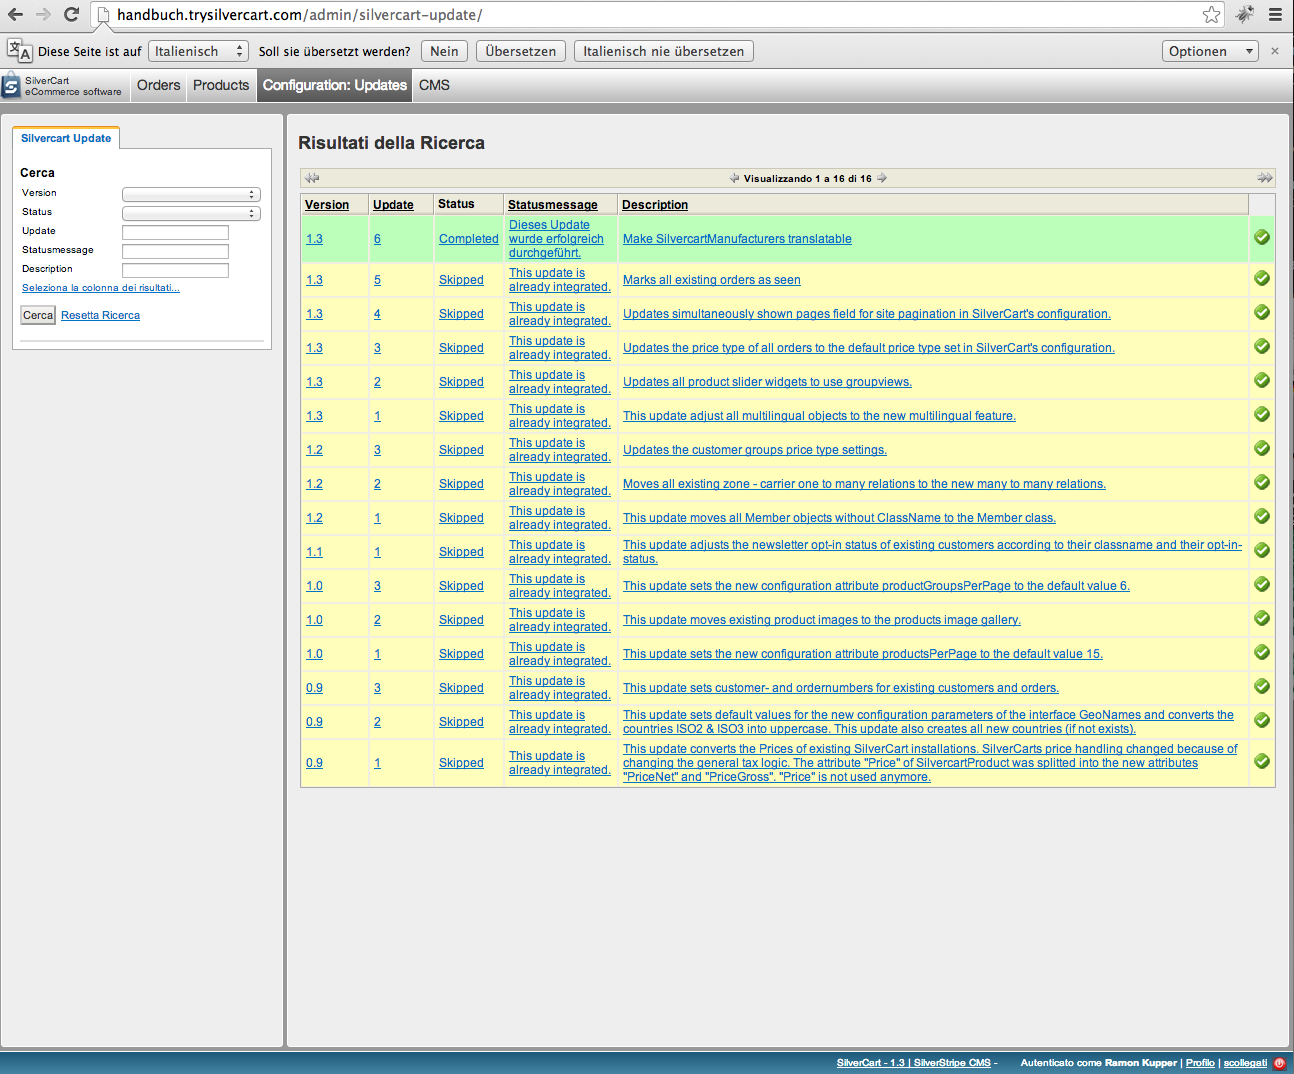This screenshot has height=1074, width=1294.
Task: Click green check icon in Member objects without ClassName row
Action: tap(1262, 516)
